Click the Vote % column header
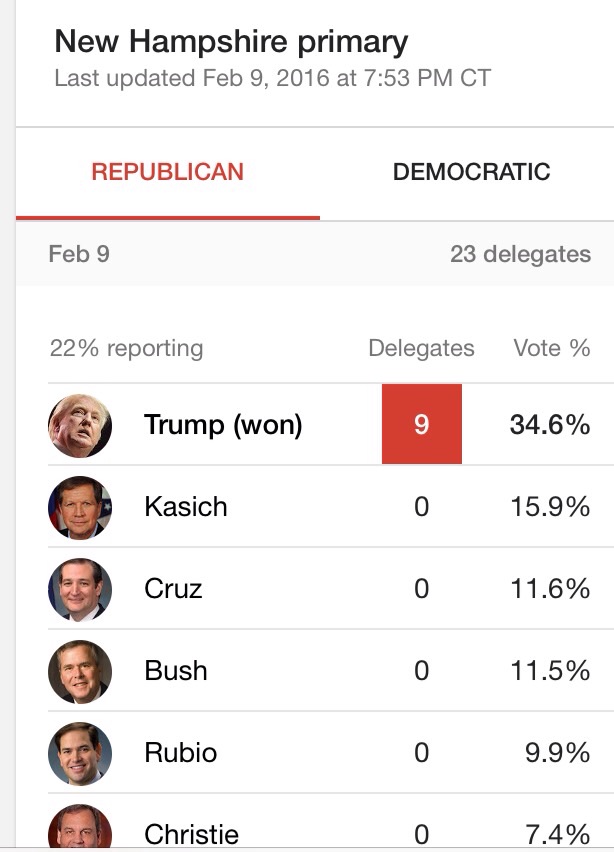614x852 pixels. coord(552,348)
